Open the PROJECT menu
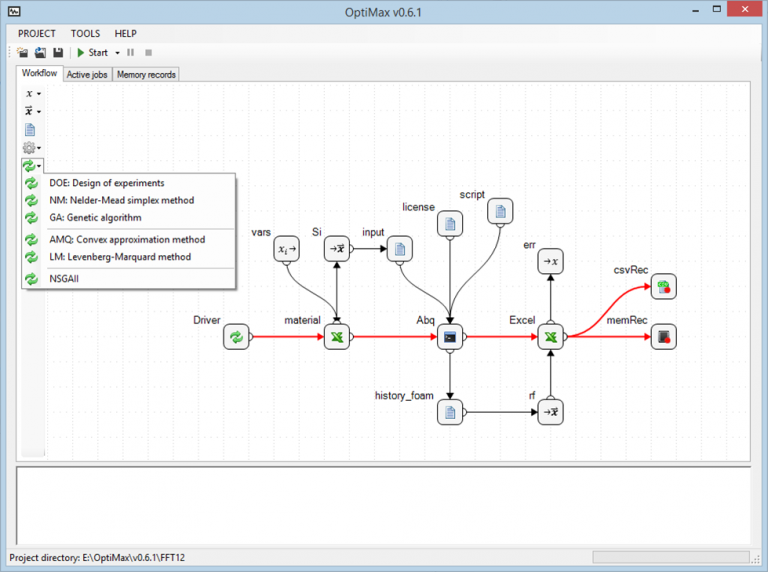Screen dimensions: 768x572 [37, 33]
